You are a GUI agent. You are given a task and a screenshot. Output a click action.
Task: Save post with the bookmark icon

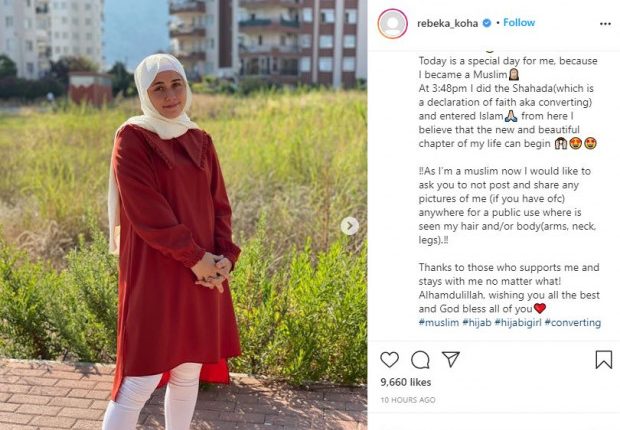603,360
